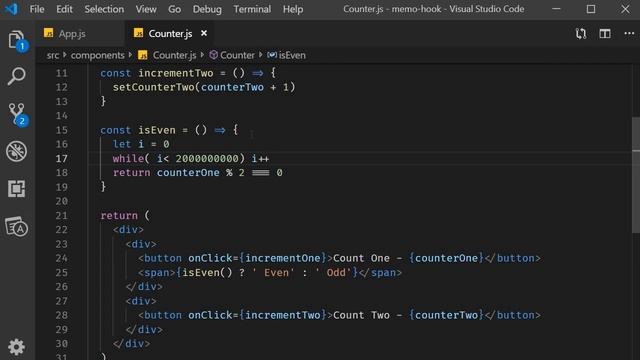Click the number 2000000000 on line 17

207,158
